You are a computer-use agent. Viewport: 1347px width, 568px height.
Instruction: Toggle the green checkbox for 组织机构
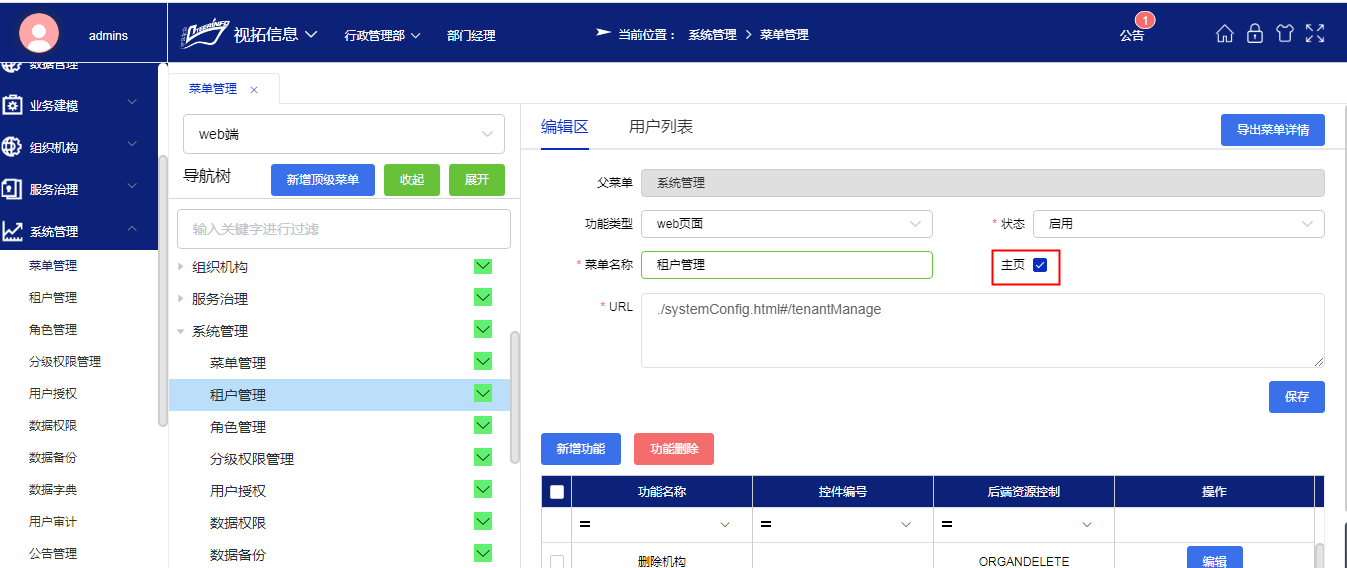pyautogui.click(x=483, y=266)
